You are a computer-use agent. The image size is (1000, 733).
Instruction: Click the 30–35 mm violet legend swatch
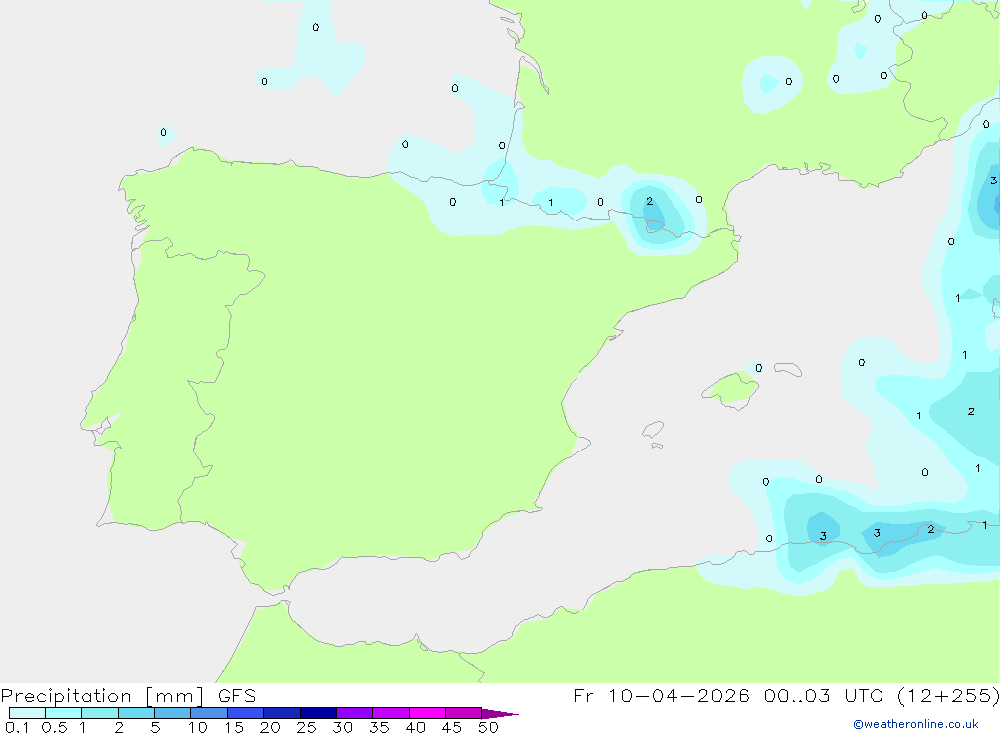[354, 713]
